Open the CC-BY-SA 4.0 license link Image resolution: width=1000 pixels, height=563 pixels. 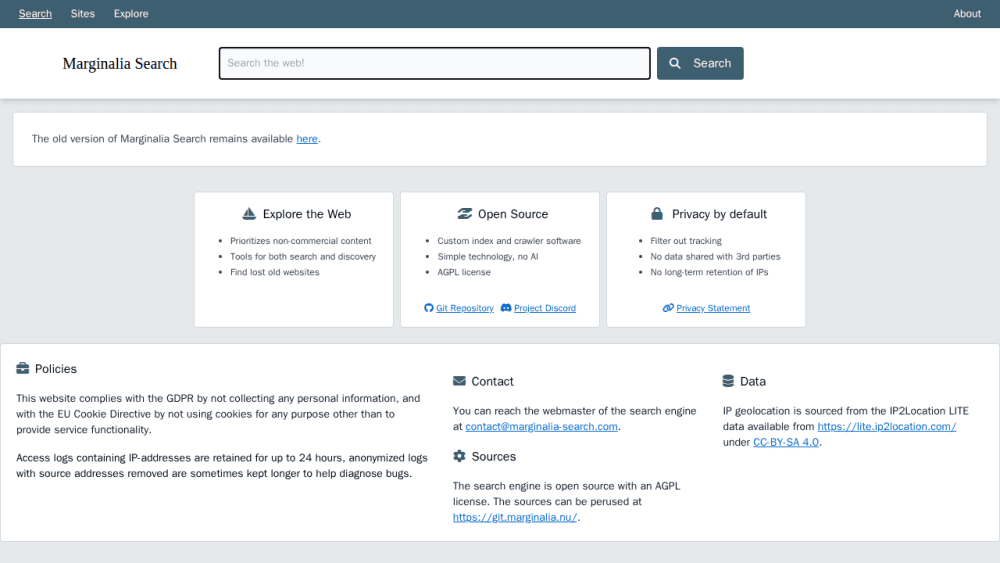pos(786,442)
